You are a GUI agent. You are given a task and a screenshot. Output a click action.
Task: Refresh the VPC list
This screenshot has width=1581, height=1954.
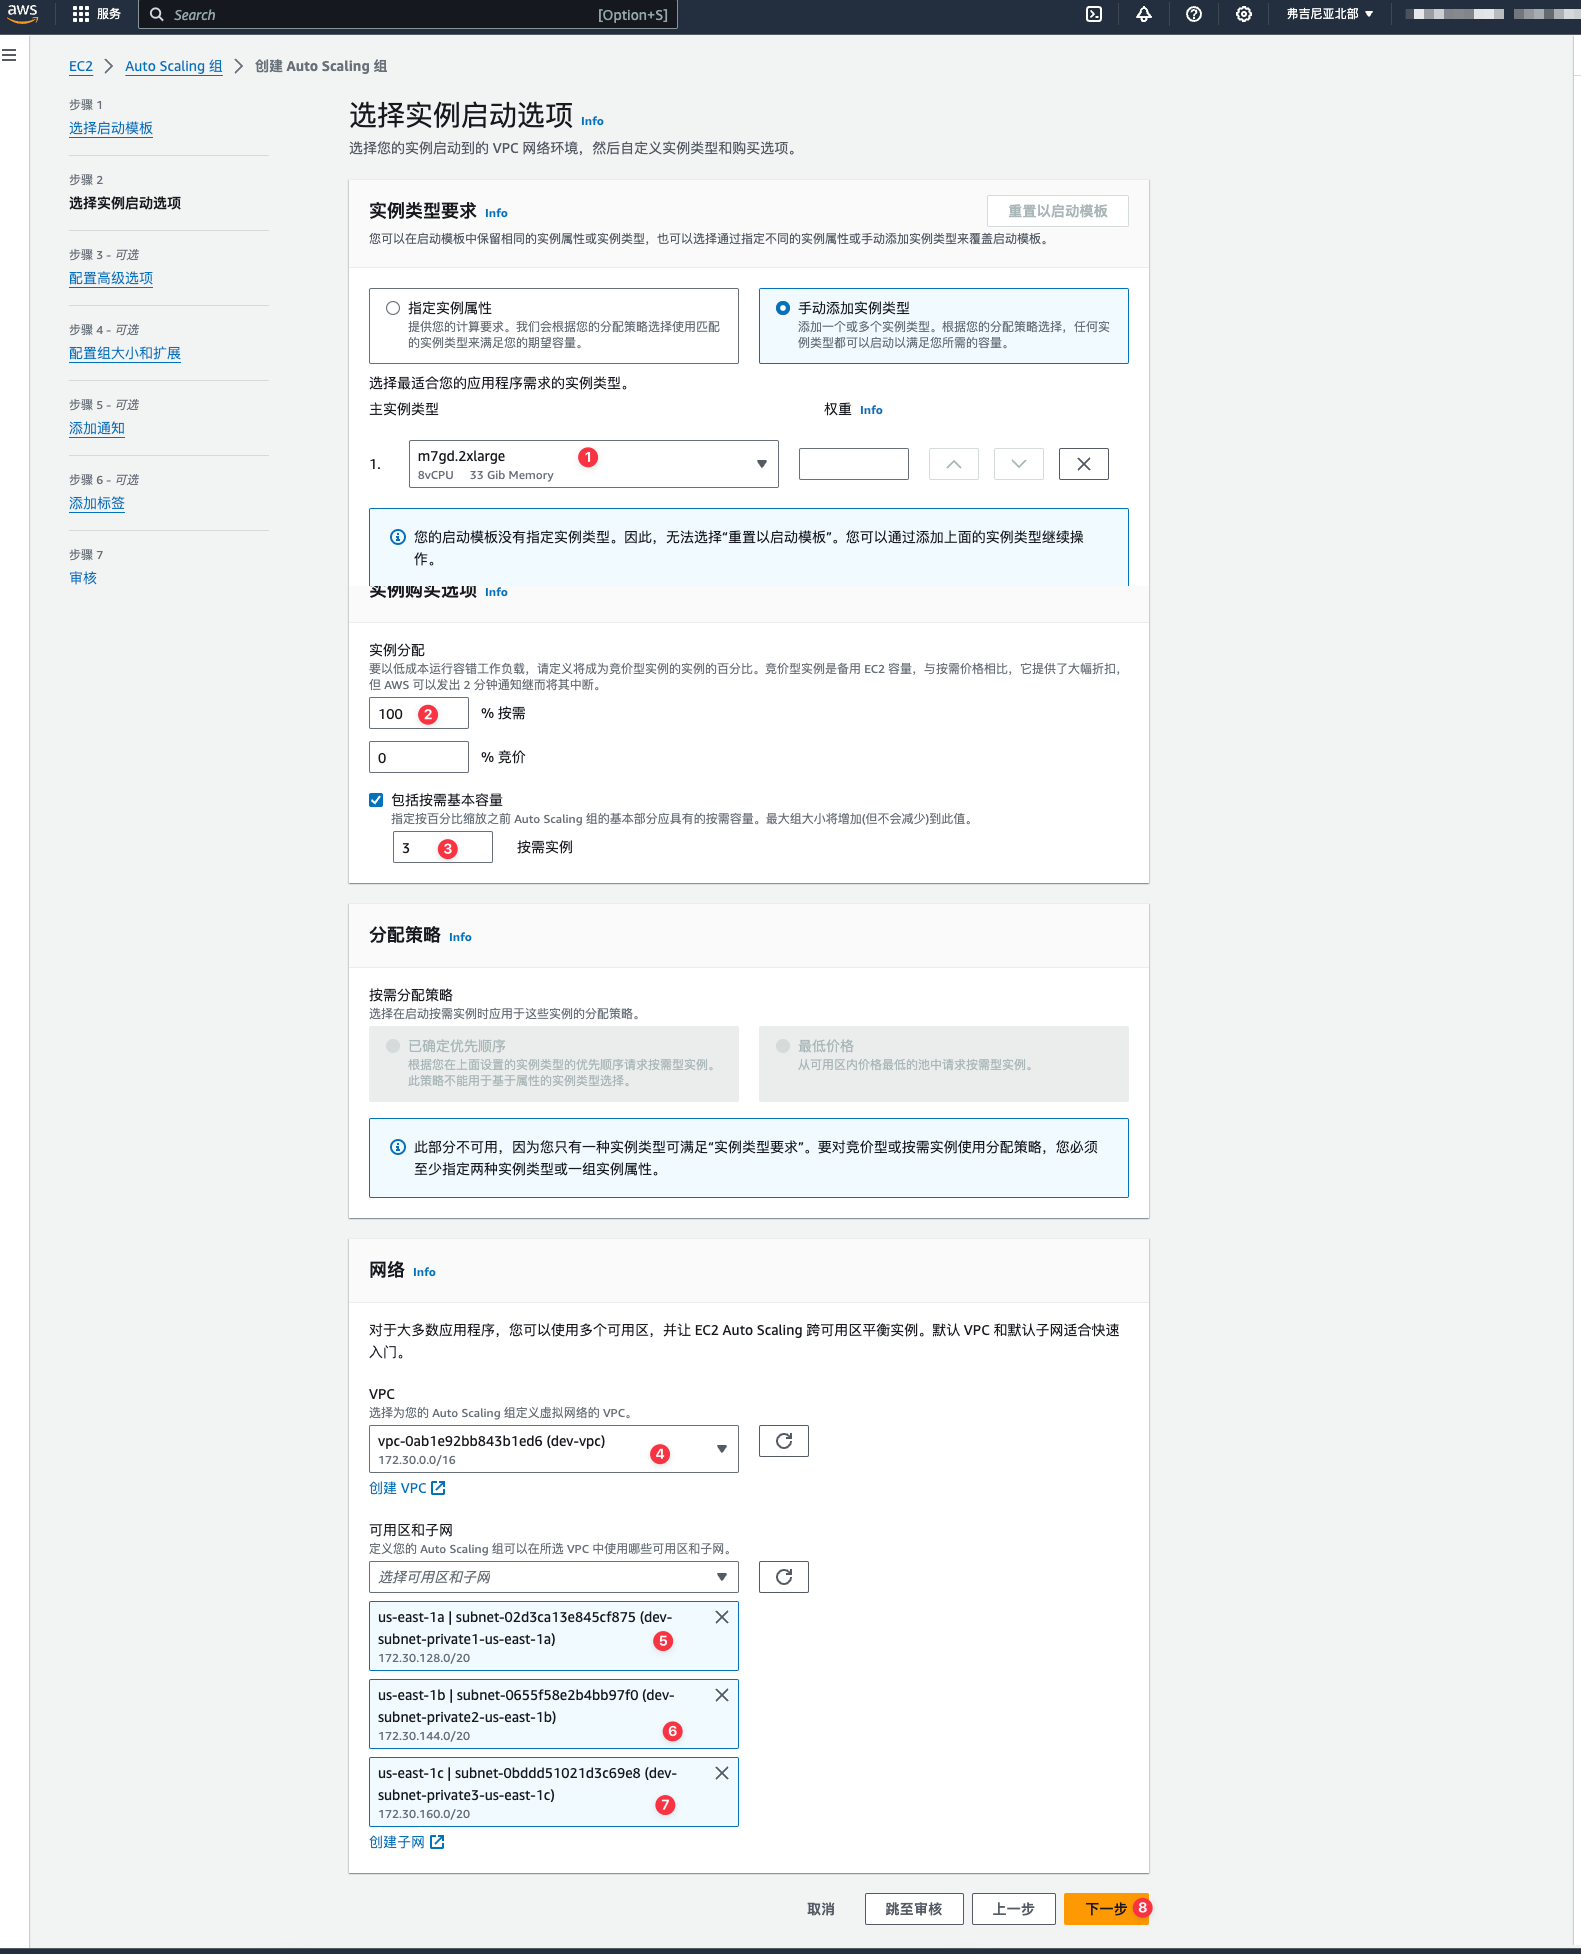[x=784, y=1441]
